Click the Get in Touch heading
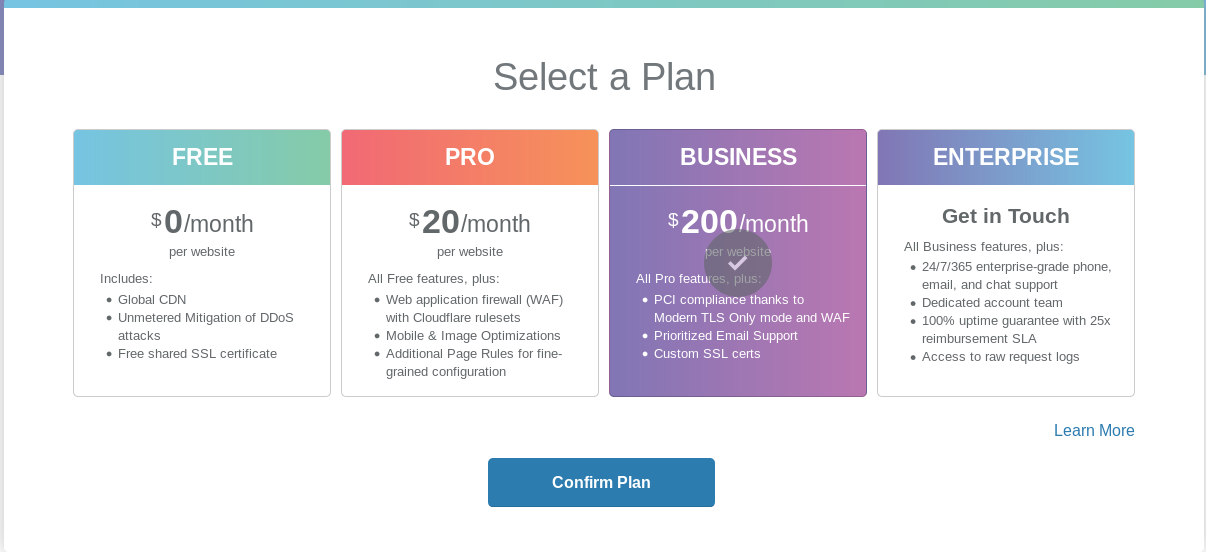This screenshot has height=552, width=1206. tap(1006, 216)
